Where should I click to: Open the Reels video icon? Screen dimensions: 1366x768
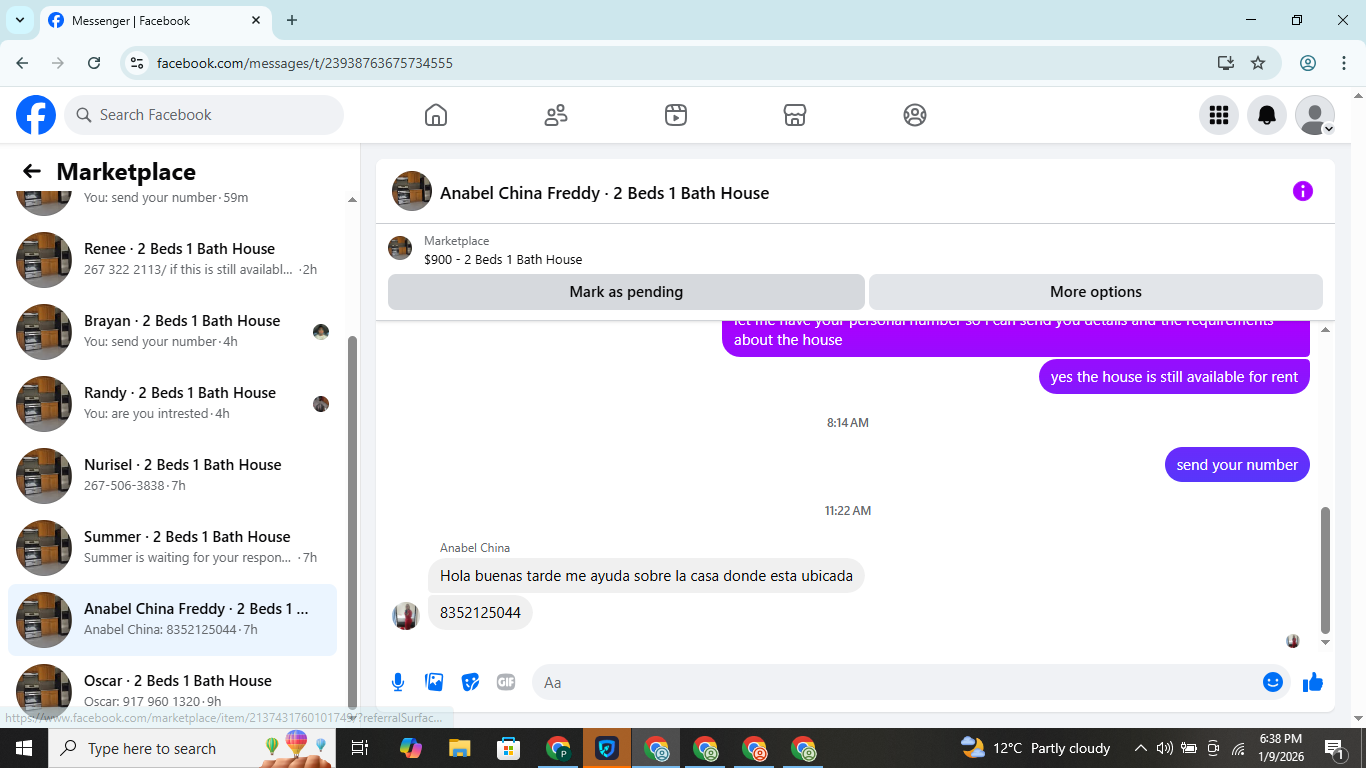click(x=676, y=115)
